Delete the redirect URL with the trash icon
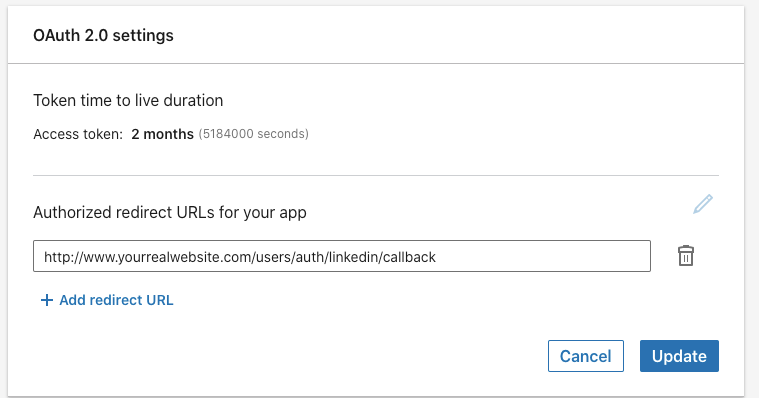Viewport: 759px width, 398px height. (x=685, y=256)
